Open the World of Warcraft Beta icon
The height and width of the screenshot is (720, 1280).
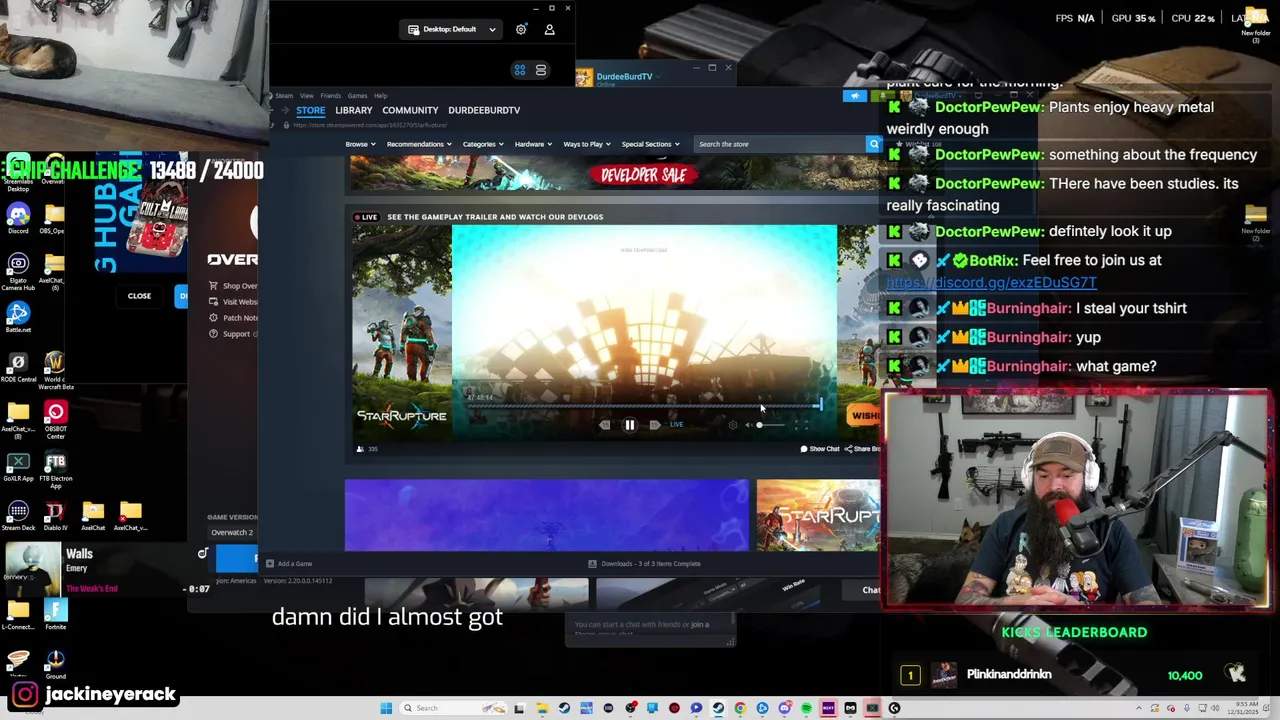pyautogui.click(x=55, y=369)
